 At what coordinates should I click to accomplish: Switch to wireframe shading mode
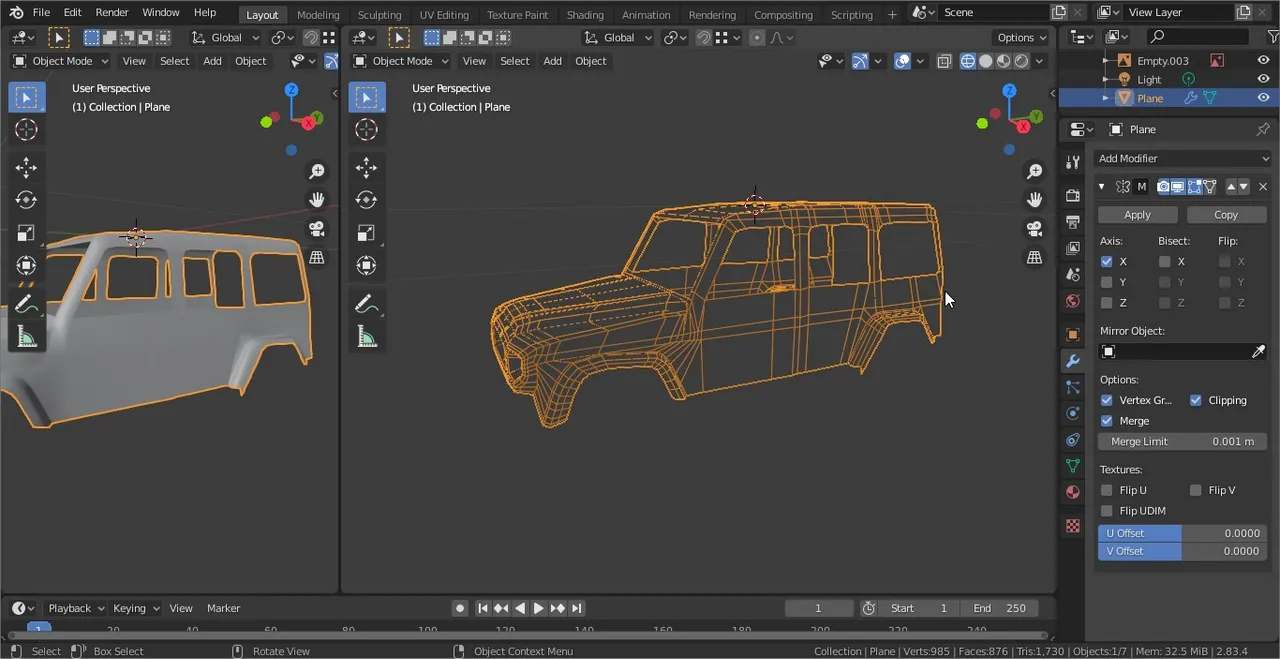(967, 61)
